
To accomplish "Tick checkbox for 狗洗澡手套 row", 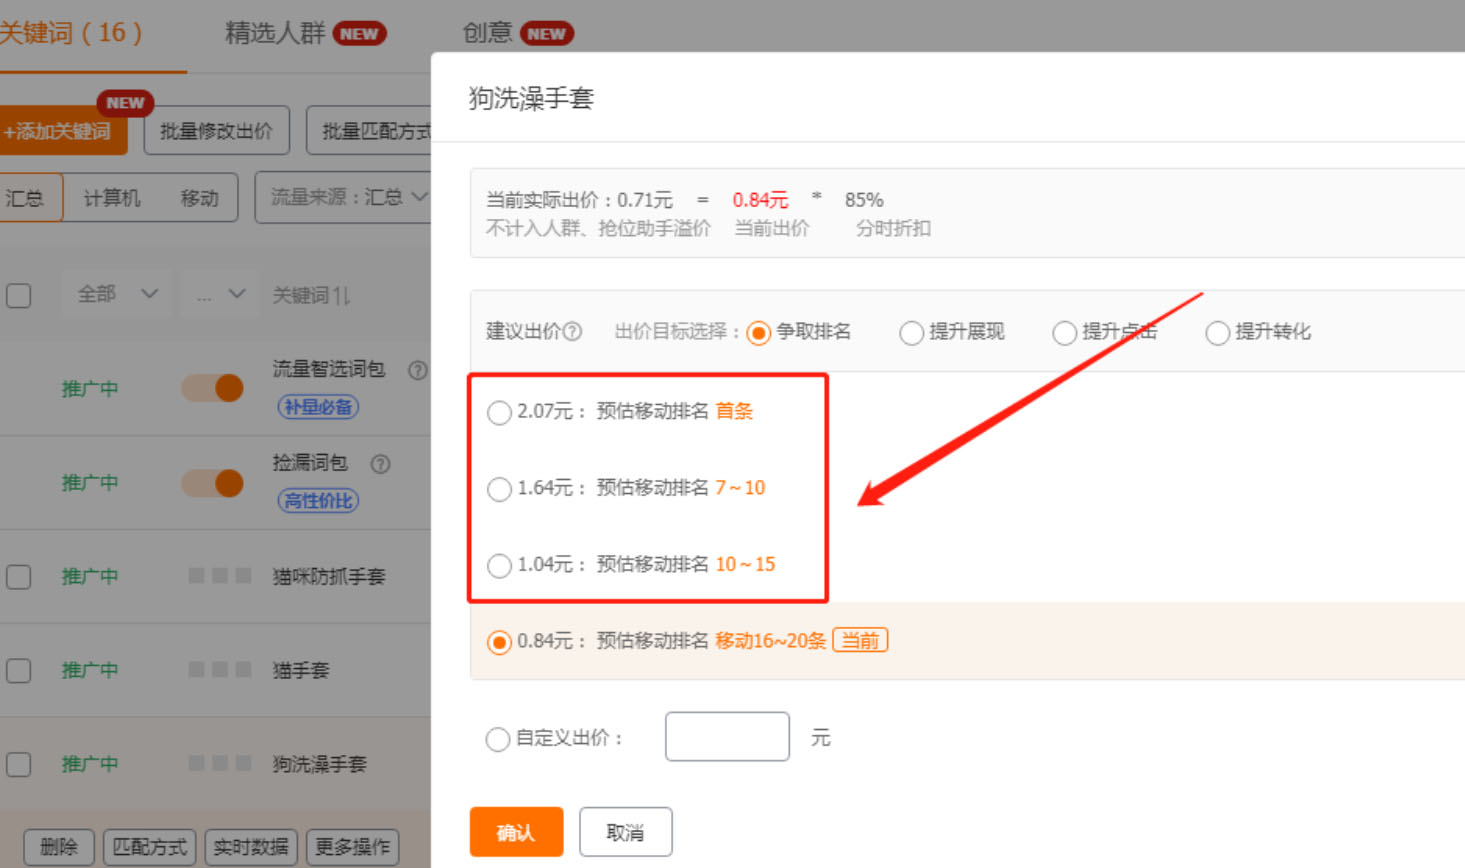I will (x=18, y=764).
